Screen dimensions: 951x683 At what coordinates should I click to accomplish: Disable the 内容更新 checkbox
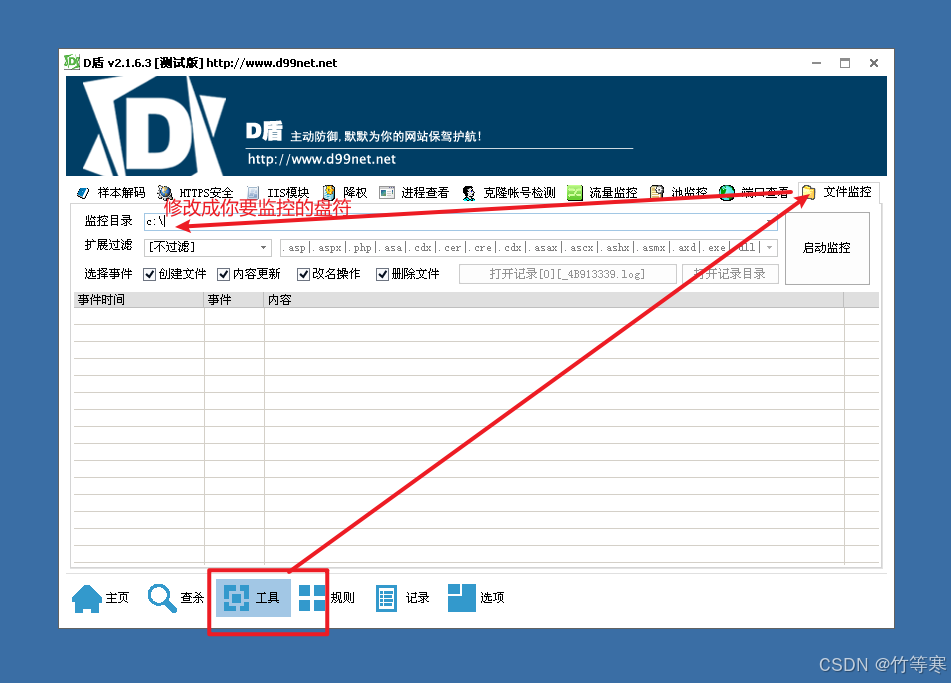pos(224,273)
